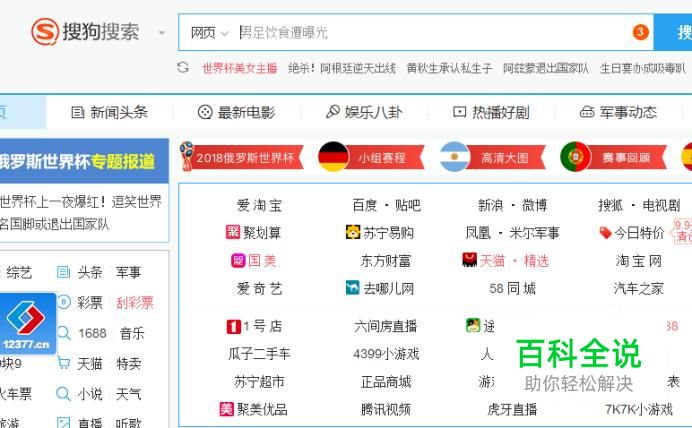This screenshot has width=692, height=428.
Task: Open the 淘宝网 link
Action: [639, 261]
